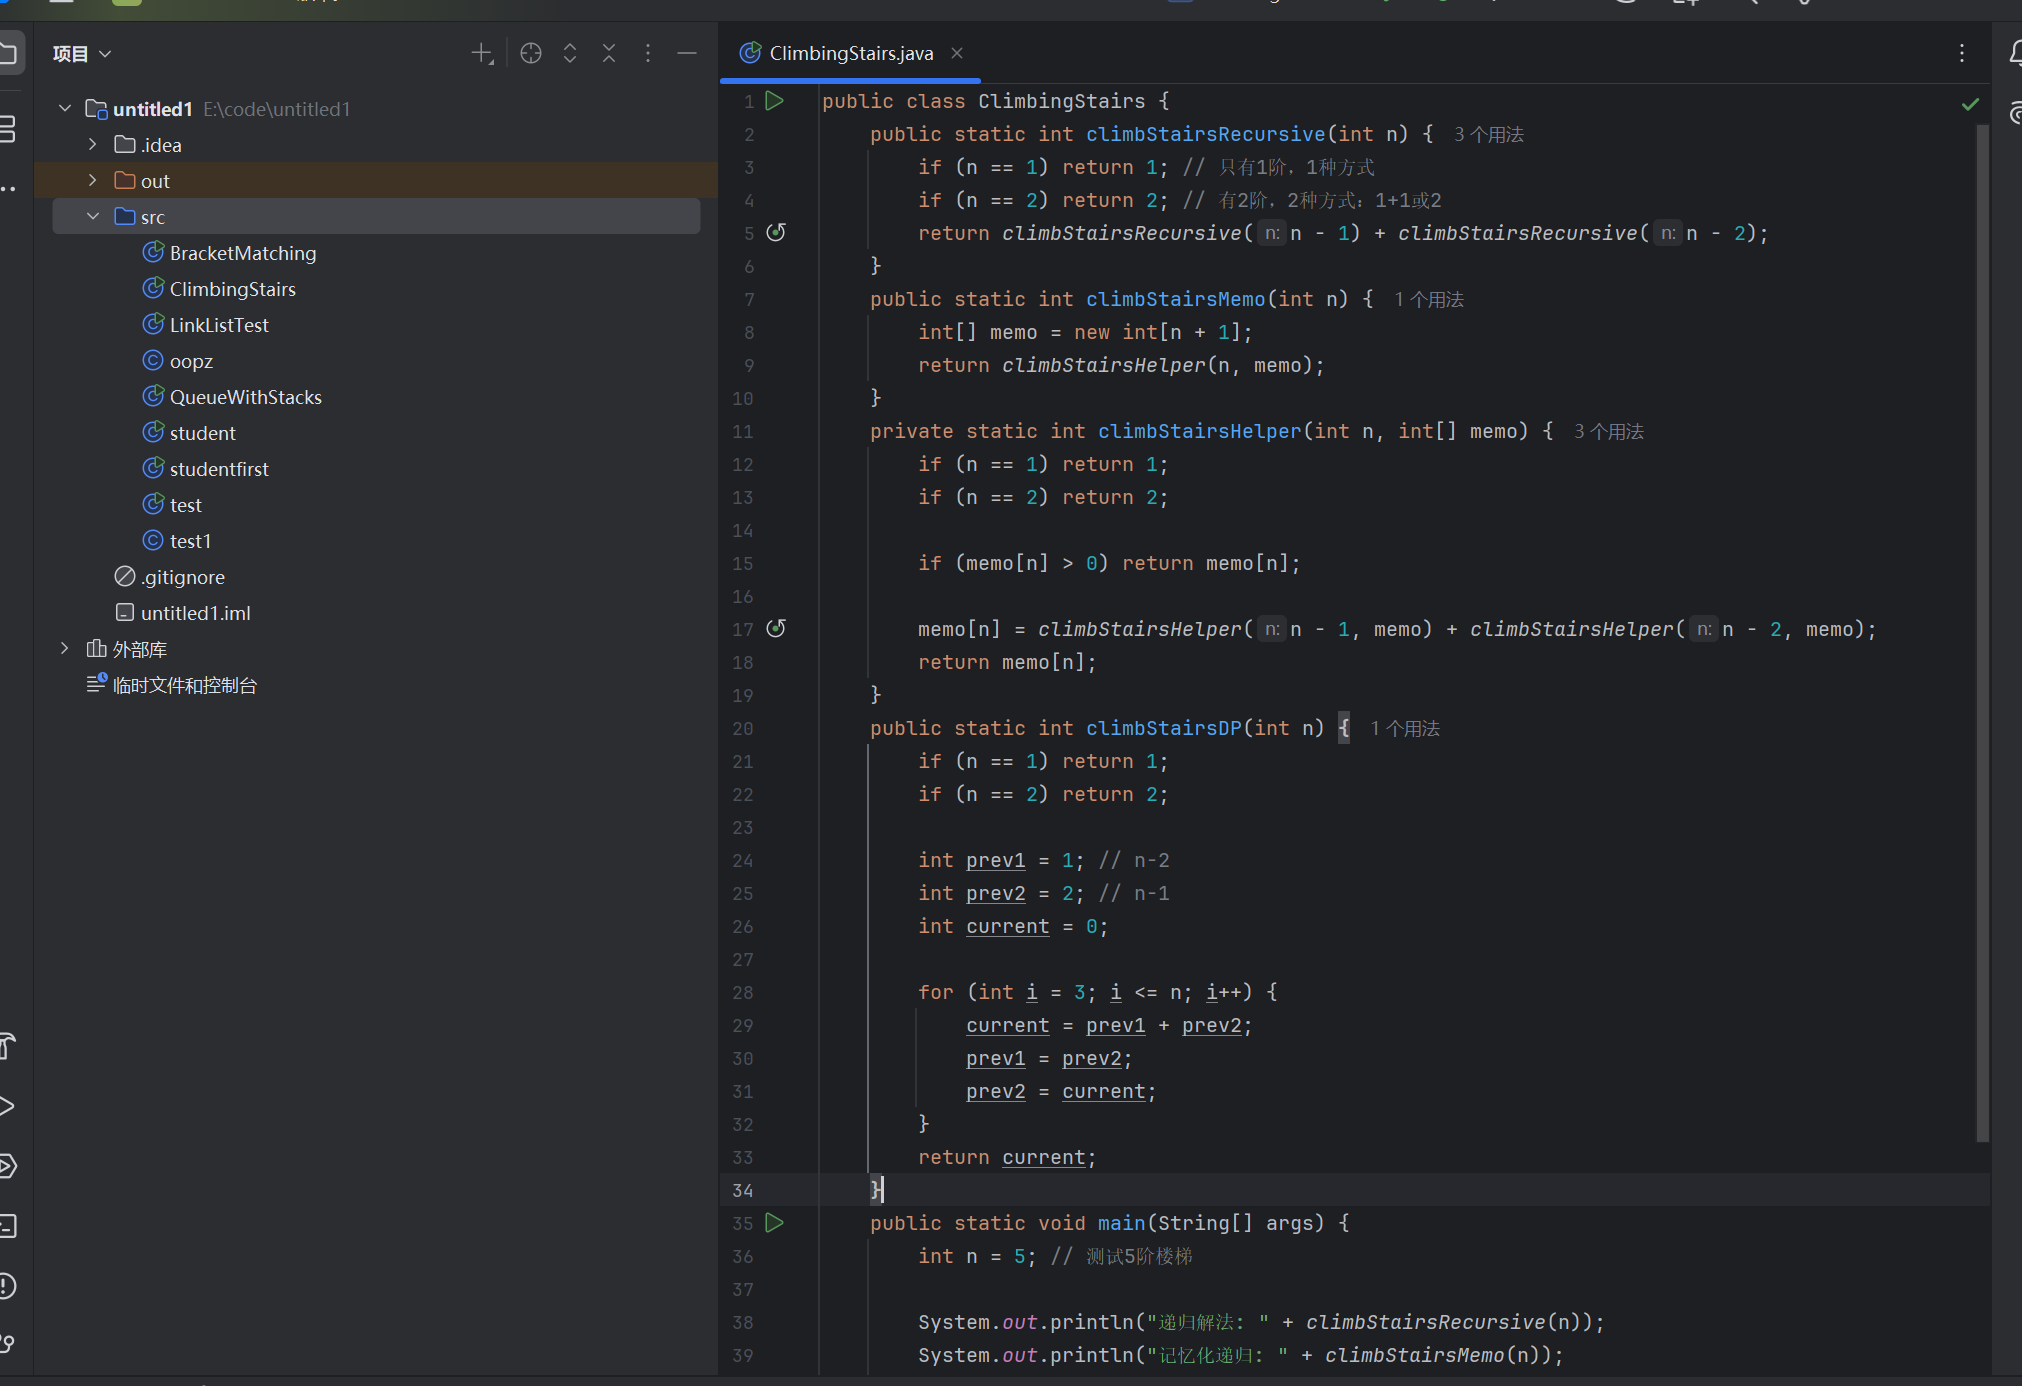Screen dimensions: 2022x1386
Task: Collapse the src folder
Action: (93, 216)
